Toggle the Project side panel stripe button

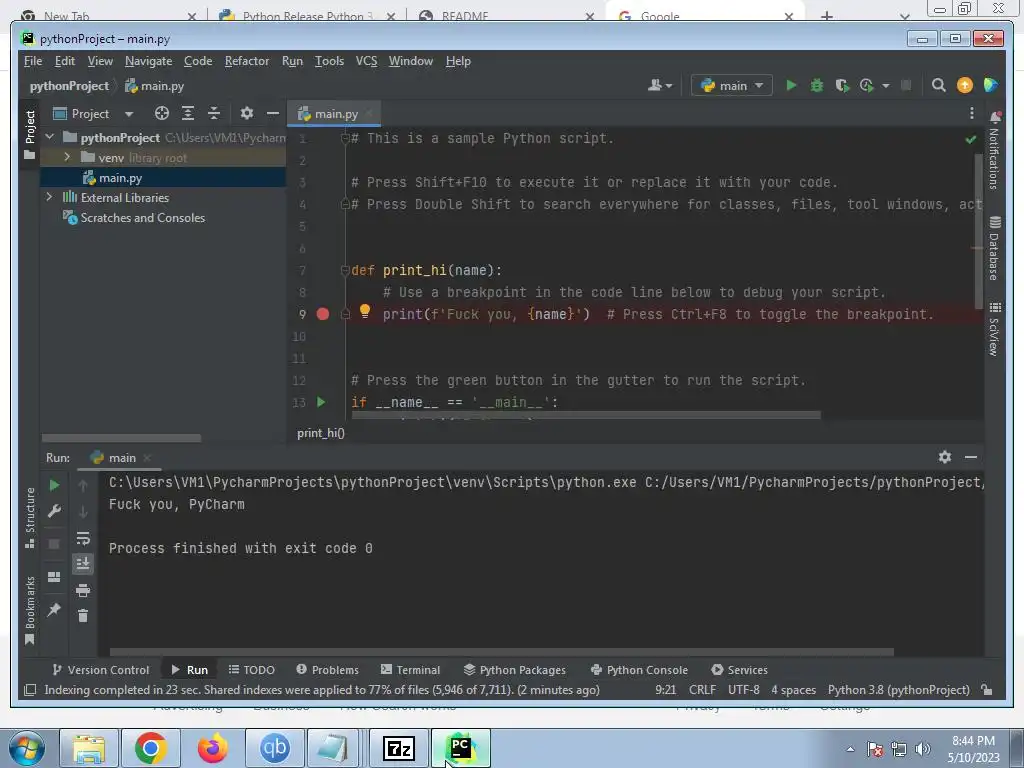[30, 135]
